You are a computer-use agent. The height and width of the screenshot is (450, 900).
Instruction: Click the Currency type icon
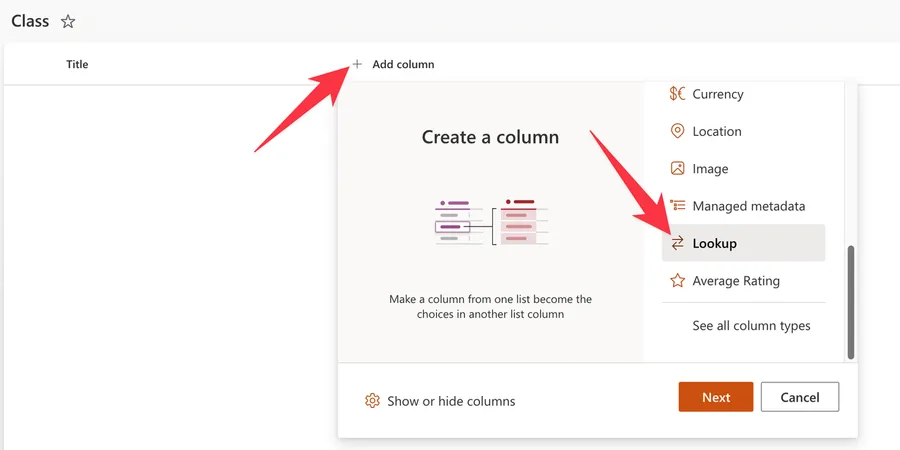677,94
